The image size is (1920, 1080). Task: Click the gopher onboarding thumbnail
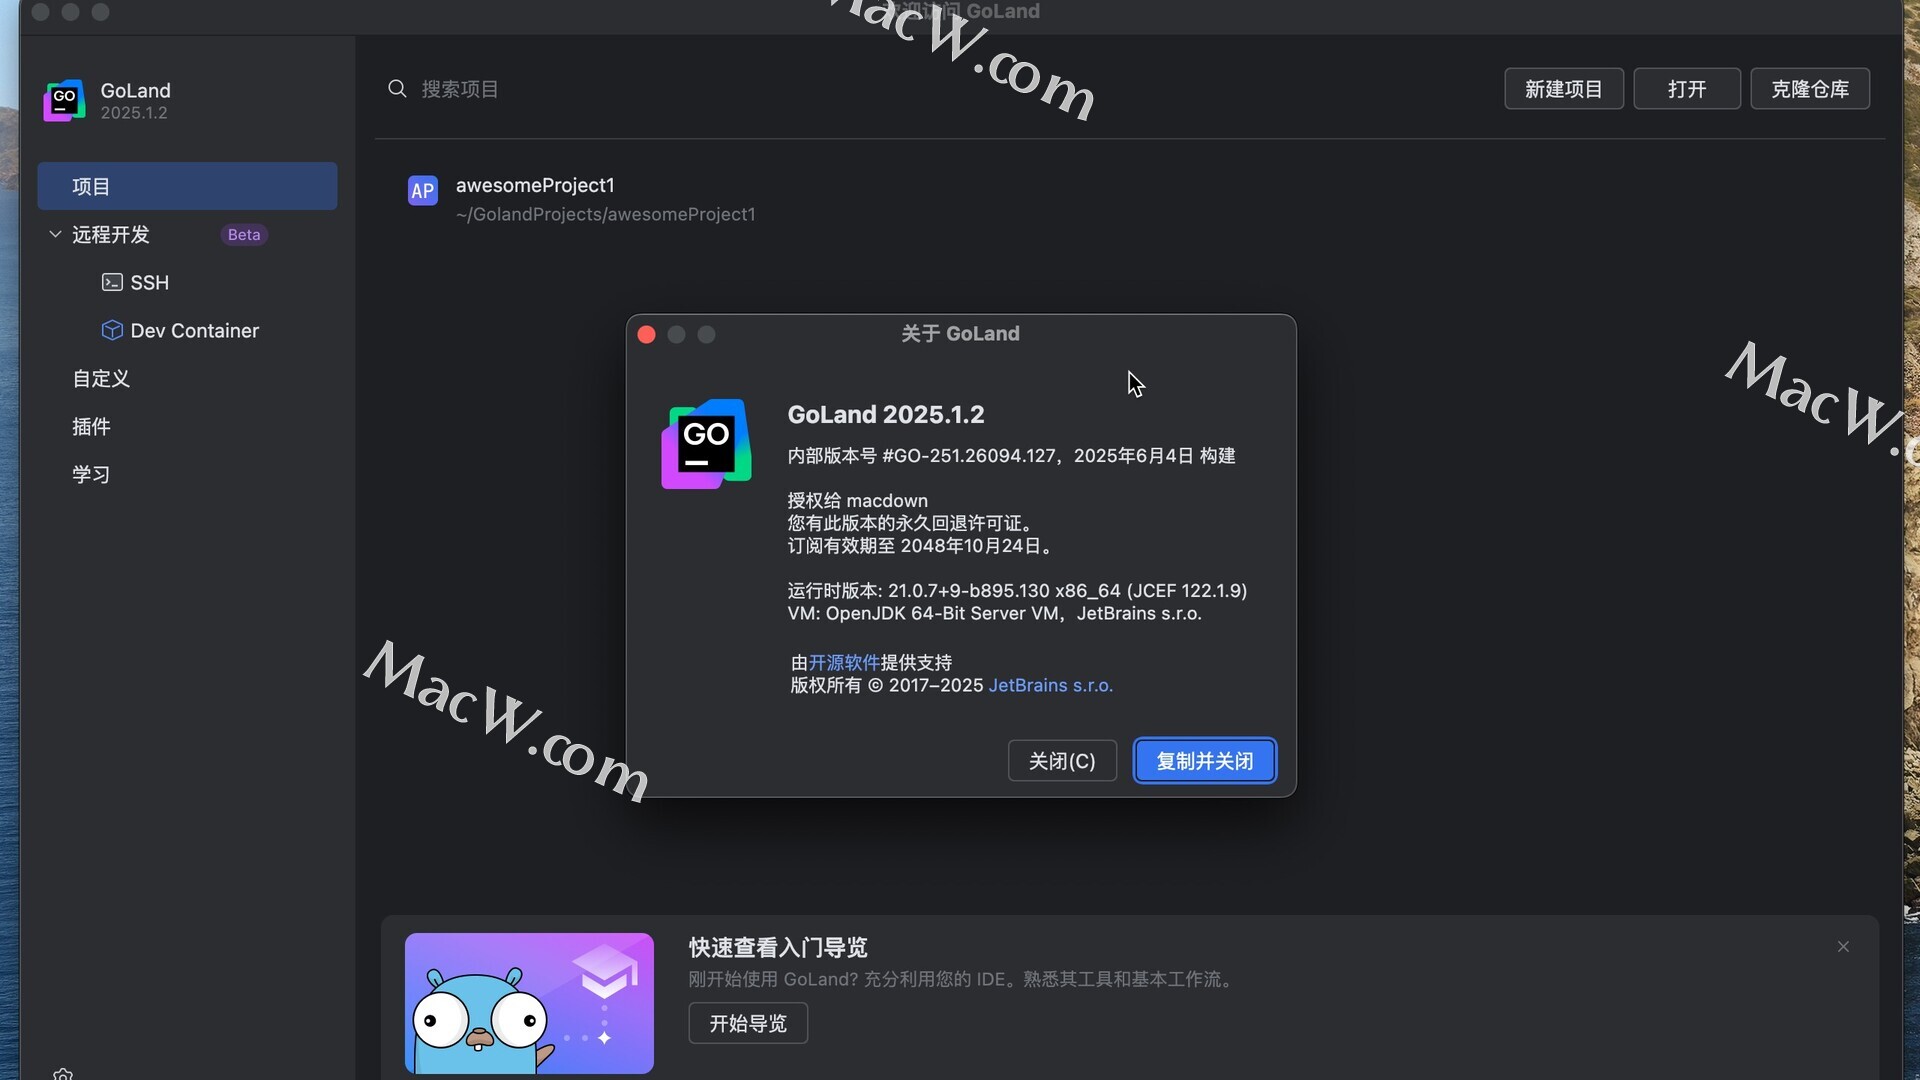point(529,1003)
